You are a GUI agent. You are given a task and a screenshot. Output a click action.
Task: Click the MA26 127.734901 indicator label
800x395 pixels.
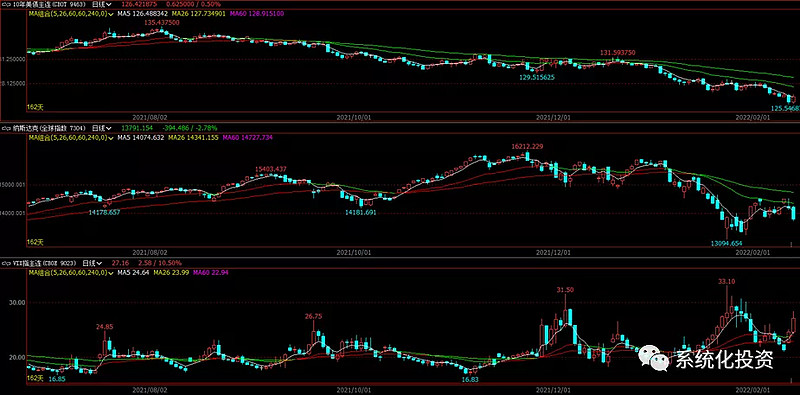point(198,15)
